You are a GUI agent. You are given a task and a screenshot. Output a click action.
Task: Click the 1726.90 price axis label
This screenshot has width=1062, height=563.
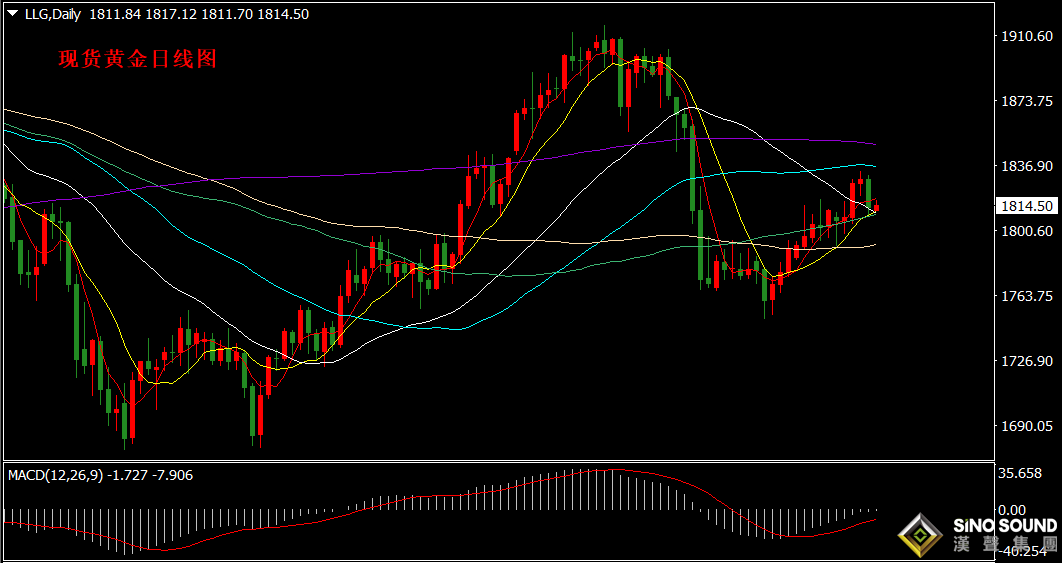1029,361
